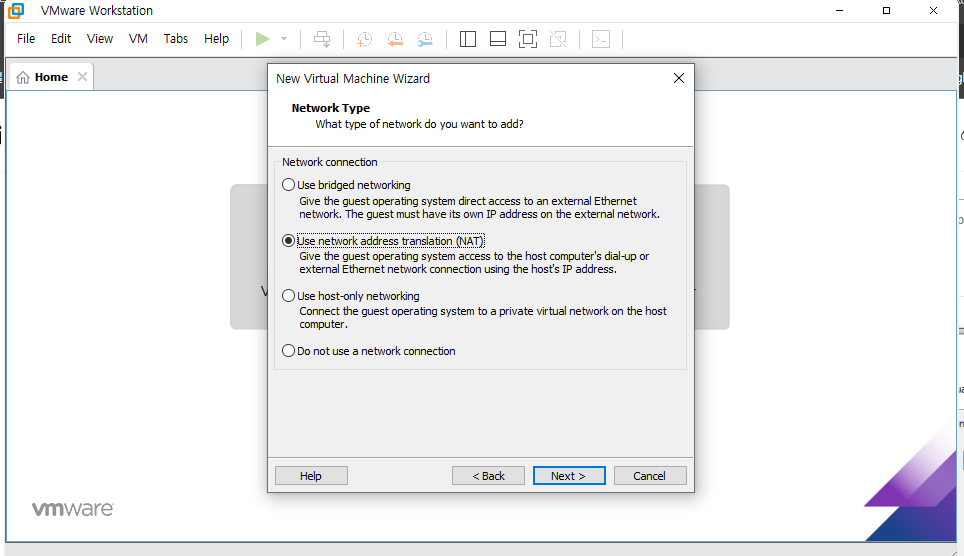Click the Next > button
The height and width of the screenshot is (556, 964).
click(x=569, y=475)
